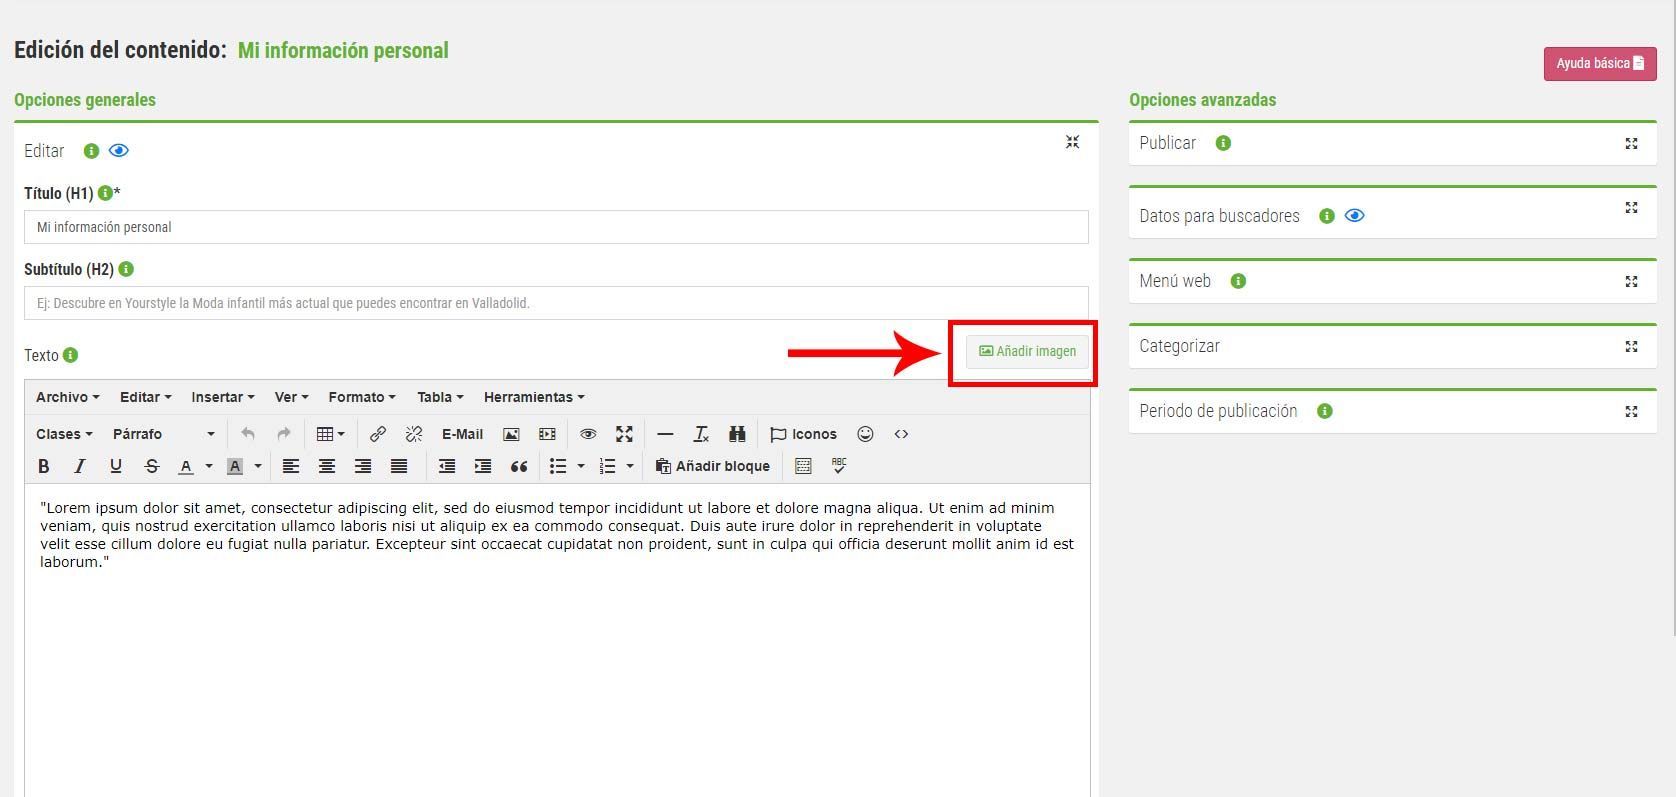The height and width of the screenshot is (797, 1676).
Task: Apply strikethrough formatting
Action: pos(152,466)
